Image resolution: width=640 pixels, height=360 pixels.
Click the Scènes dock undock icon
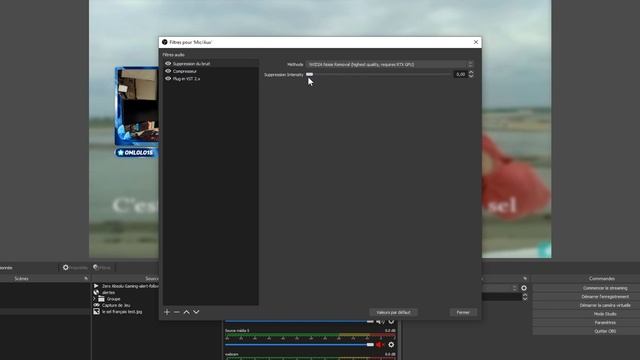[86, 278]
